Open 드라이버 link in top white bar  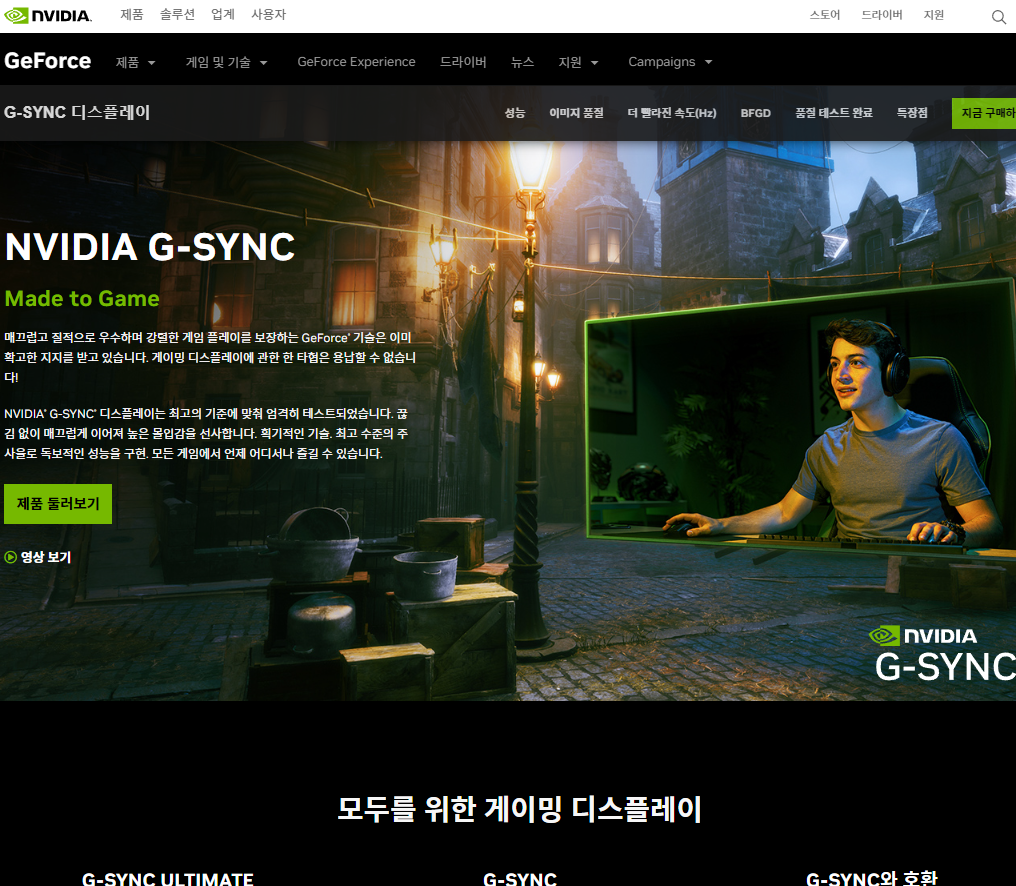881,15
